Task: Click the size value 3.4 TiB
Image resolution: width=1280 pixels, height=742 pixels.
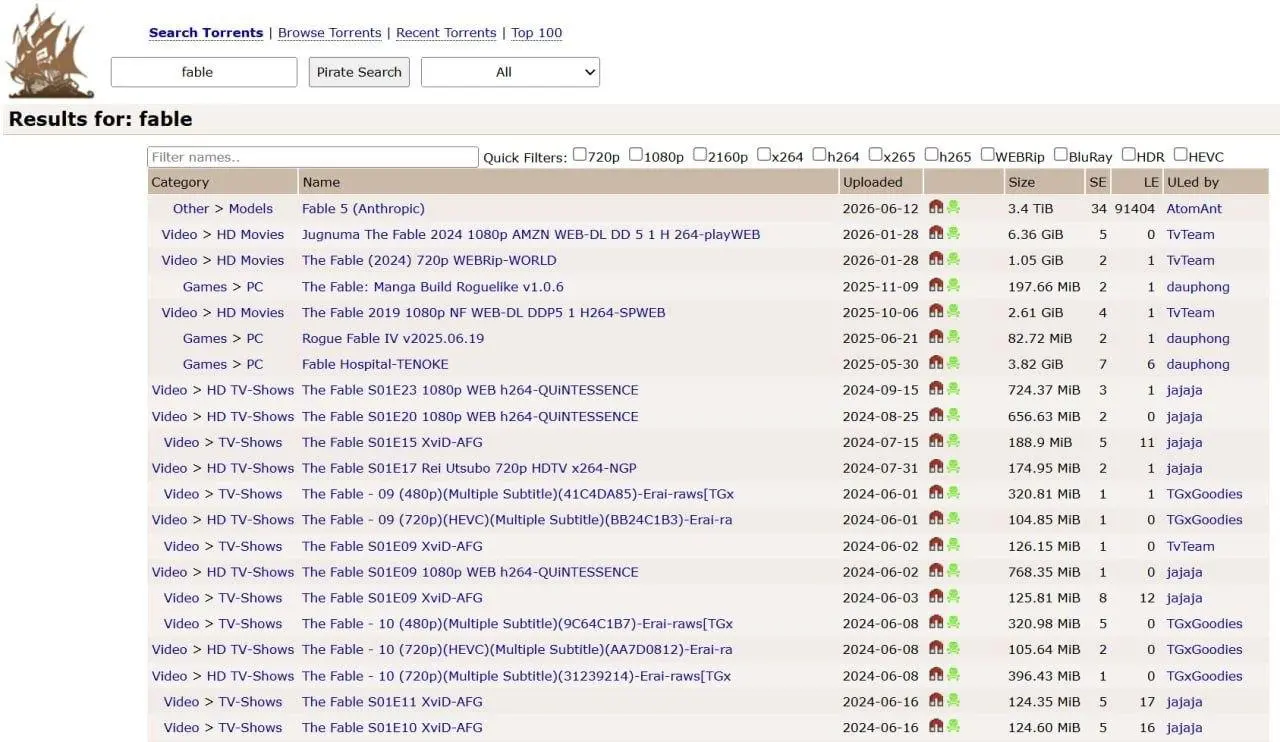Action: 1031,208
